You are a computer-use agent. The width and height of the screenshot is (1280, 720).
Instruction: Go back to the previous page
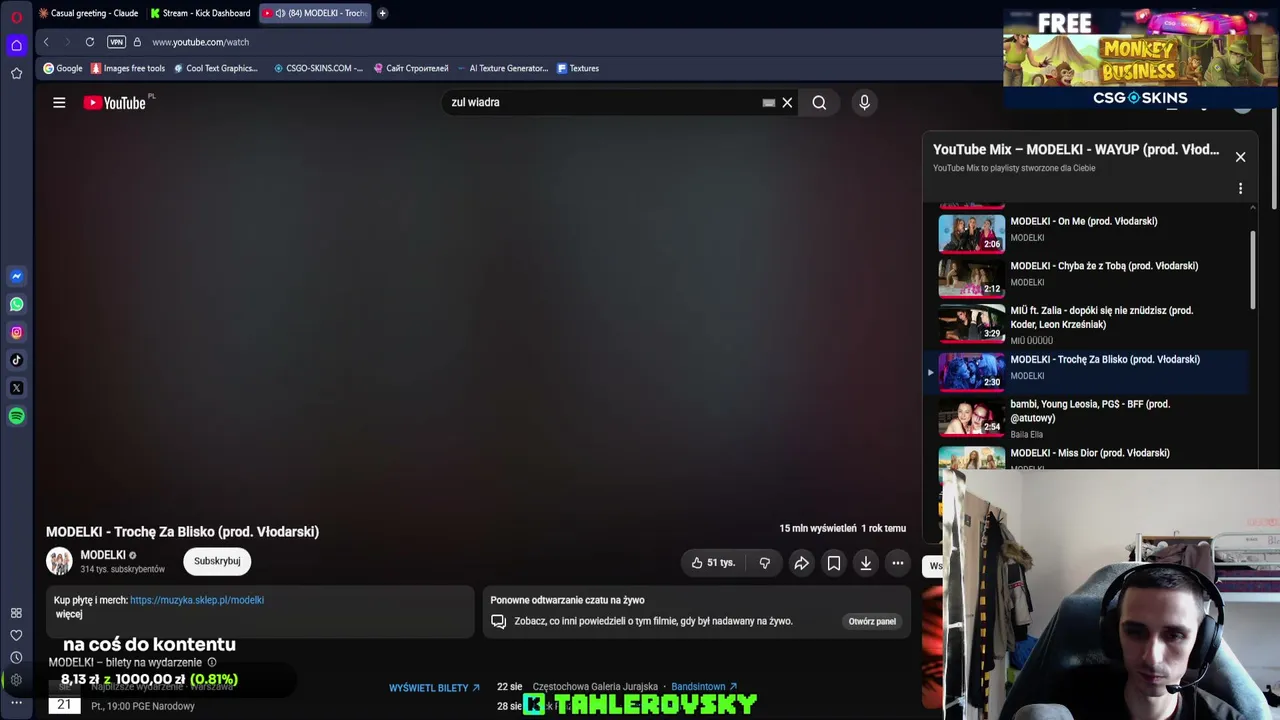pos(46,42)
